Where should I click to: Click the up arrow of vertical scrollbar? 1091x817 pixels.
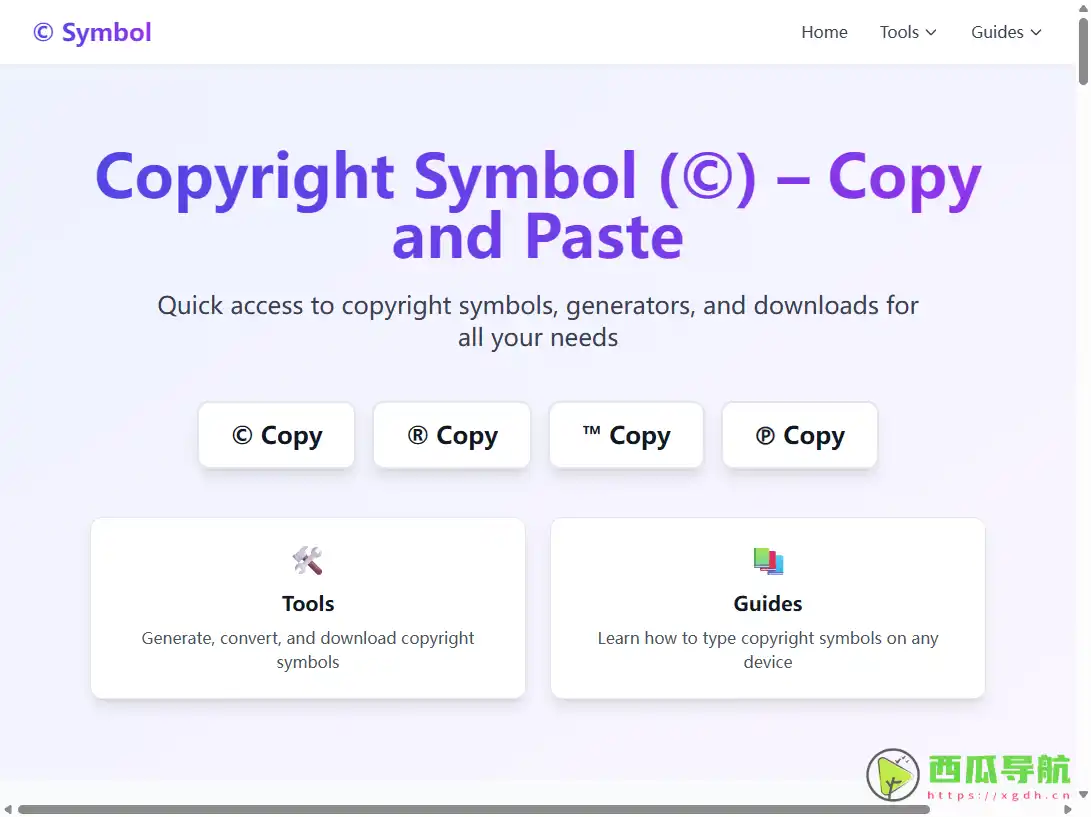[x=1083, y=8]
